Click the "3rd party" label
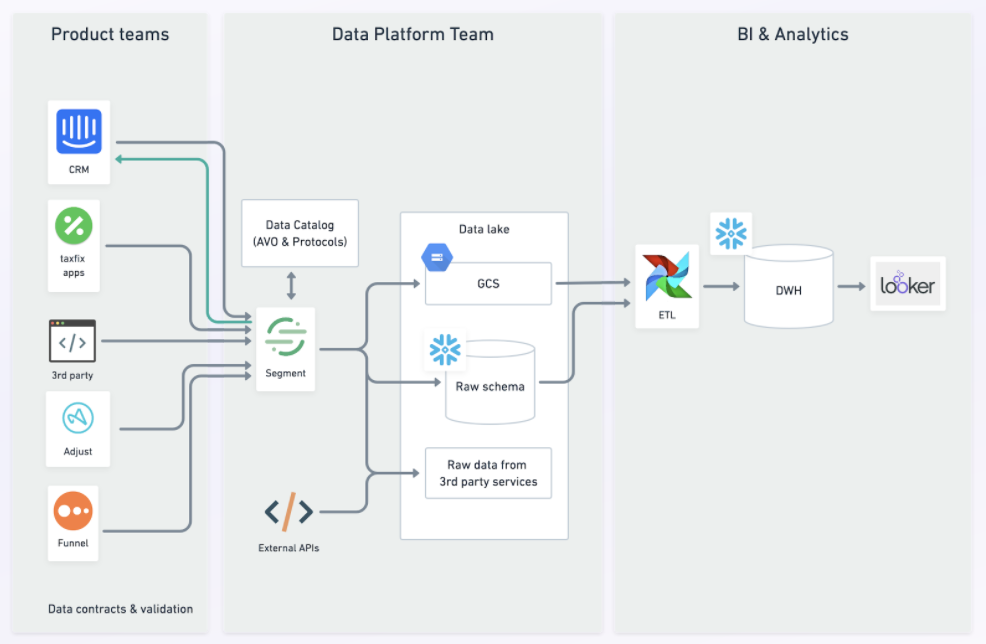986x644 pixels. pyautogui.click(x=72, y=375)
